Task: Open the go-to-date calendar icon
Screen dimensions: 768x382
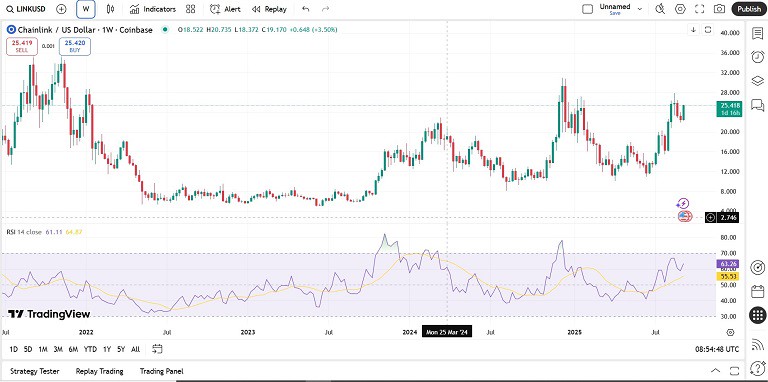Action: coord(157,349)
